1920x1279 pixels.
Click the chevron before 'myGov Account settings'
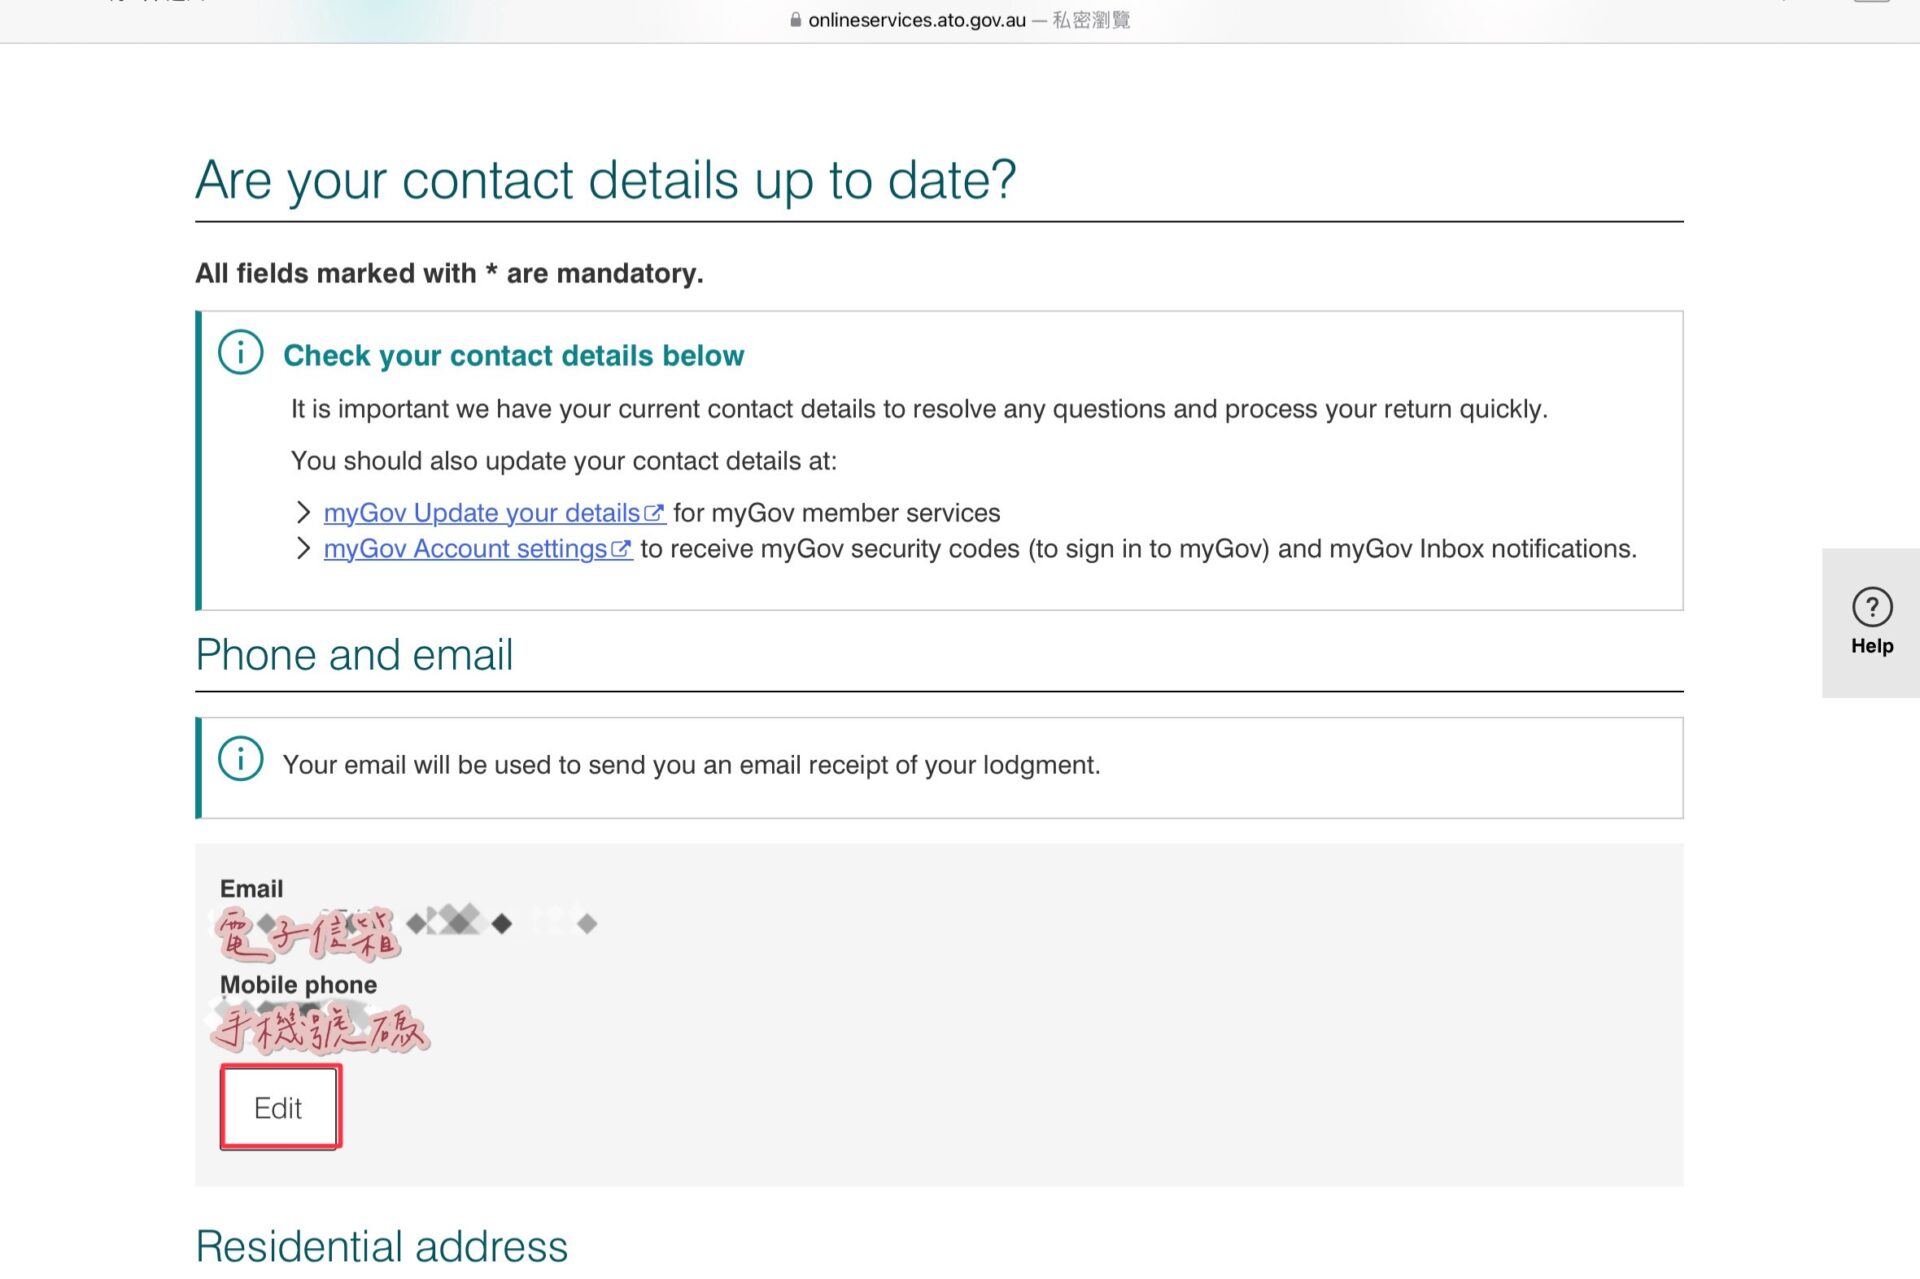pos(303,549)
